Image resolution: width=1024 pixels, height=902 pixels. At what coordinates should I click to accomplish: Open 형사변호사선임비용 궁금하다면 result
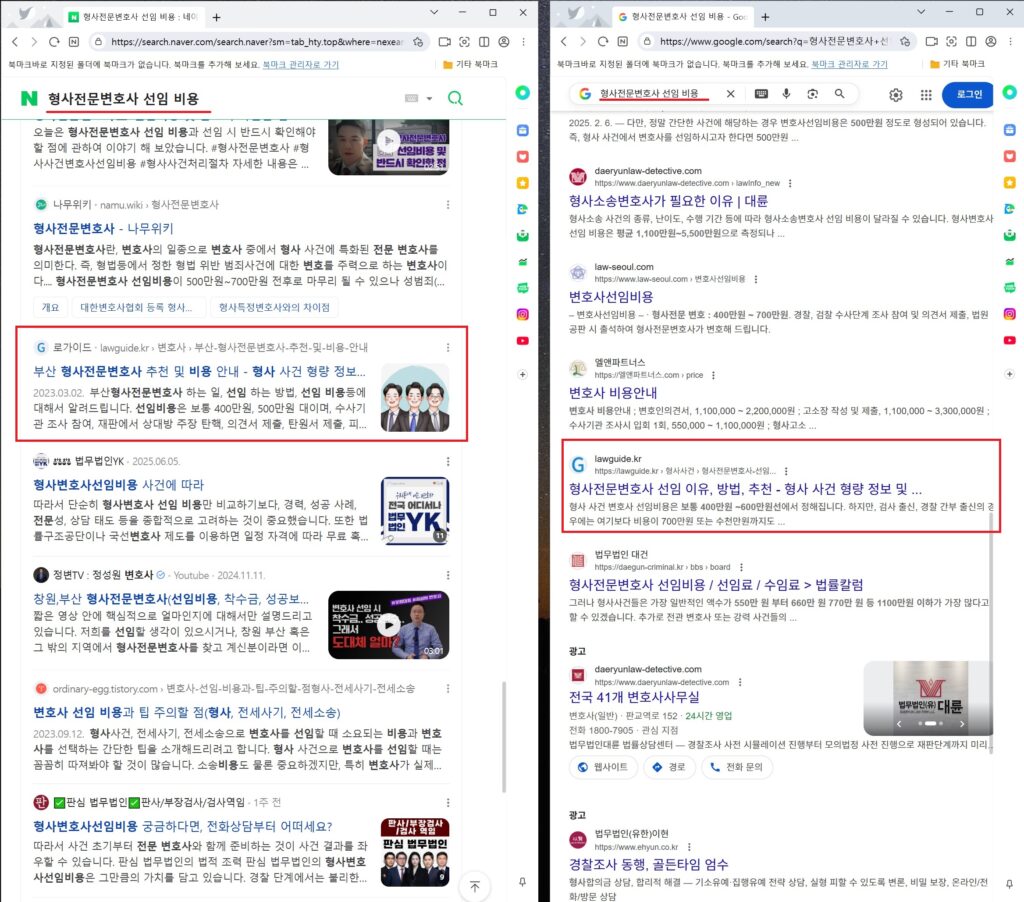coord(183,826)
